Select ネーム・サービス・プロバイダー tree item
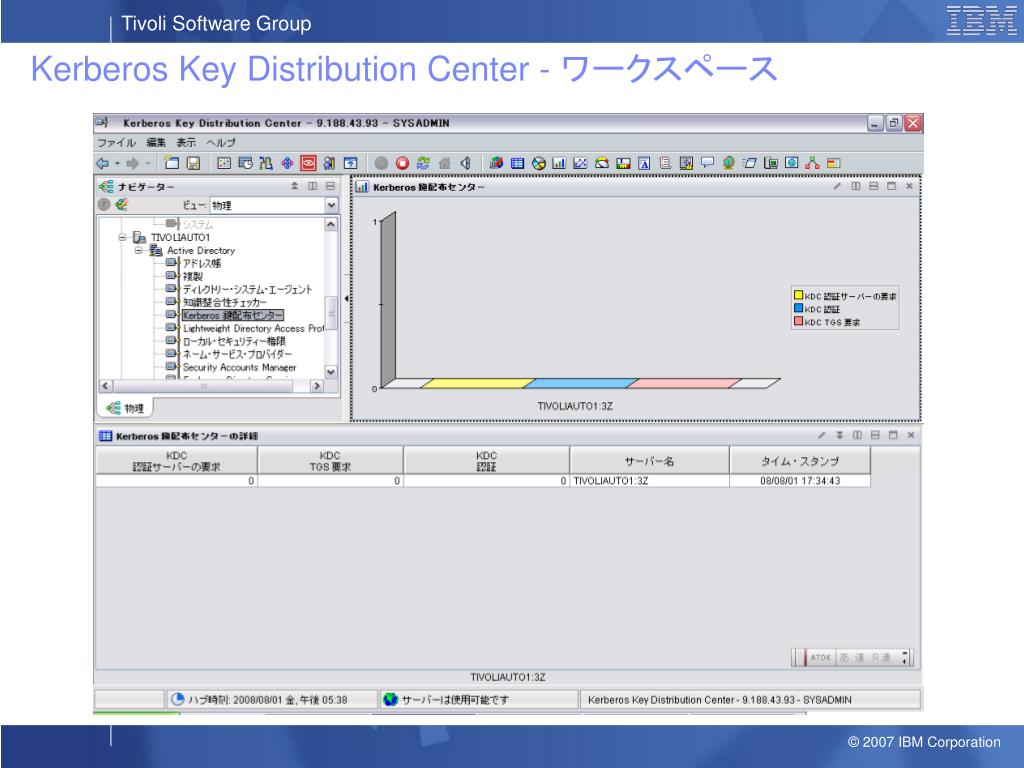This screenshot has width=1024, height=768. (x=237, y=355)
